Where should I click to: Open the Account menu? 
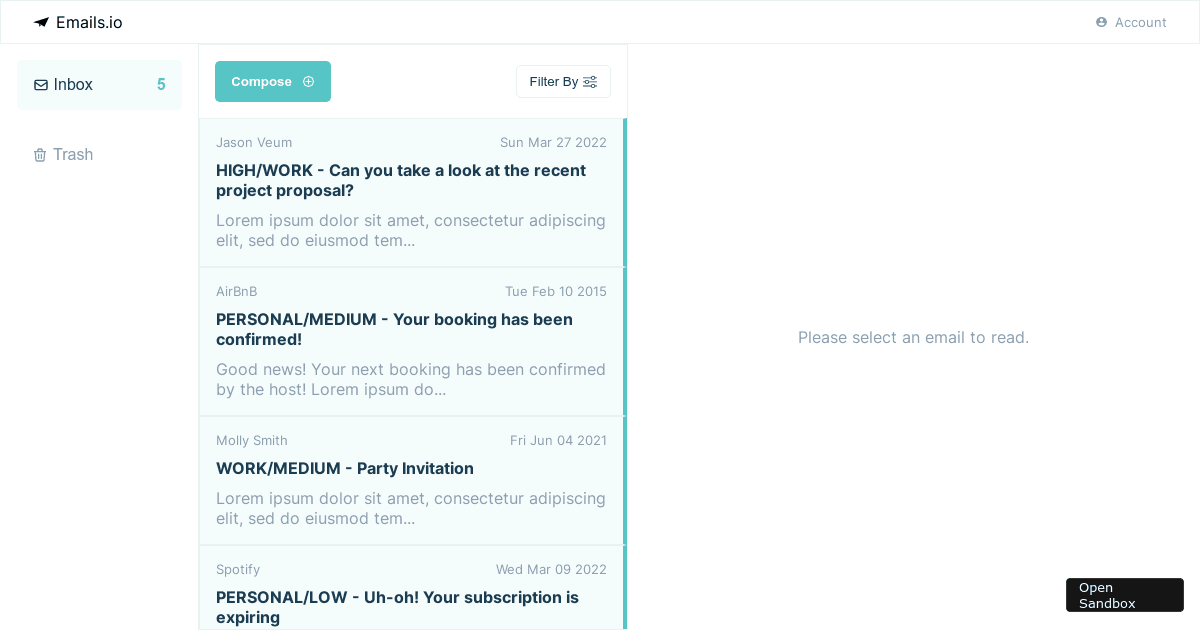coord(1131,22)
